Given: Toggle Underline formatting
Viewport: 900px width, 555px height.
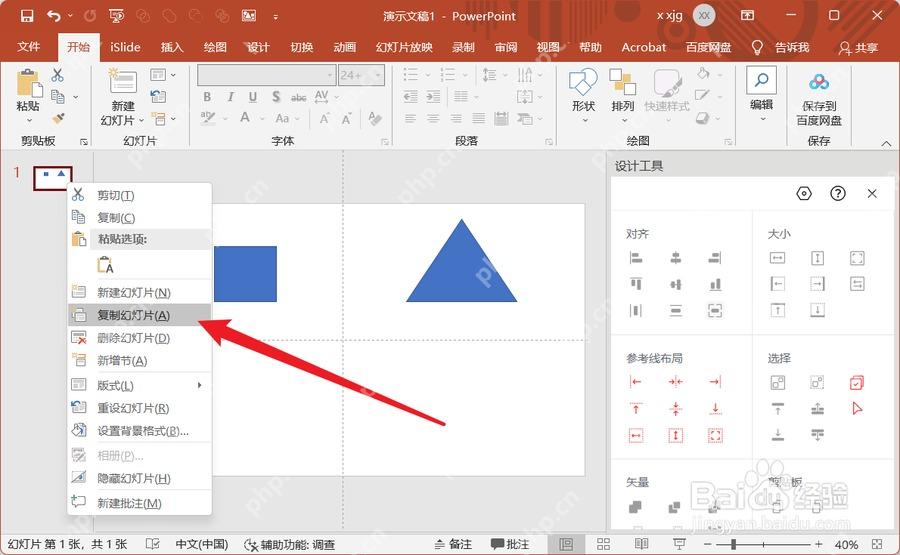Looking at the screenshot, I should coord(253,97).
